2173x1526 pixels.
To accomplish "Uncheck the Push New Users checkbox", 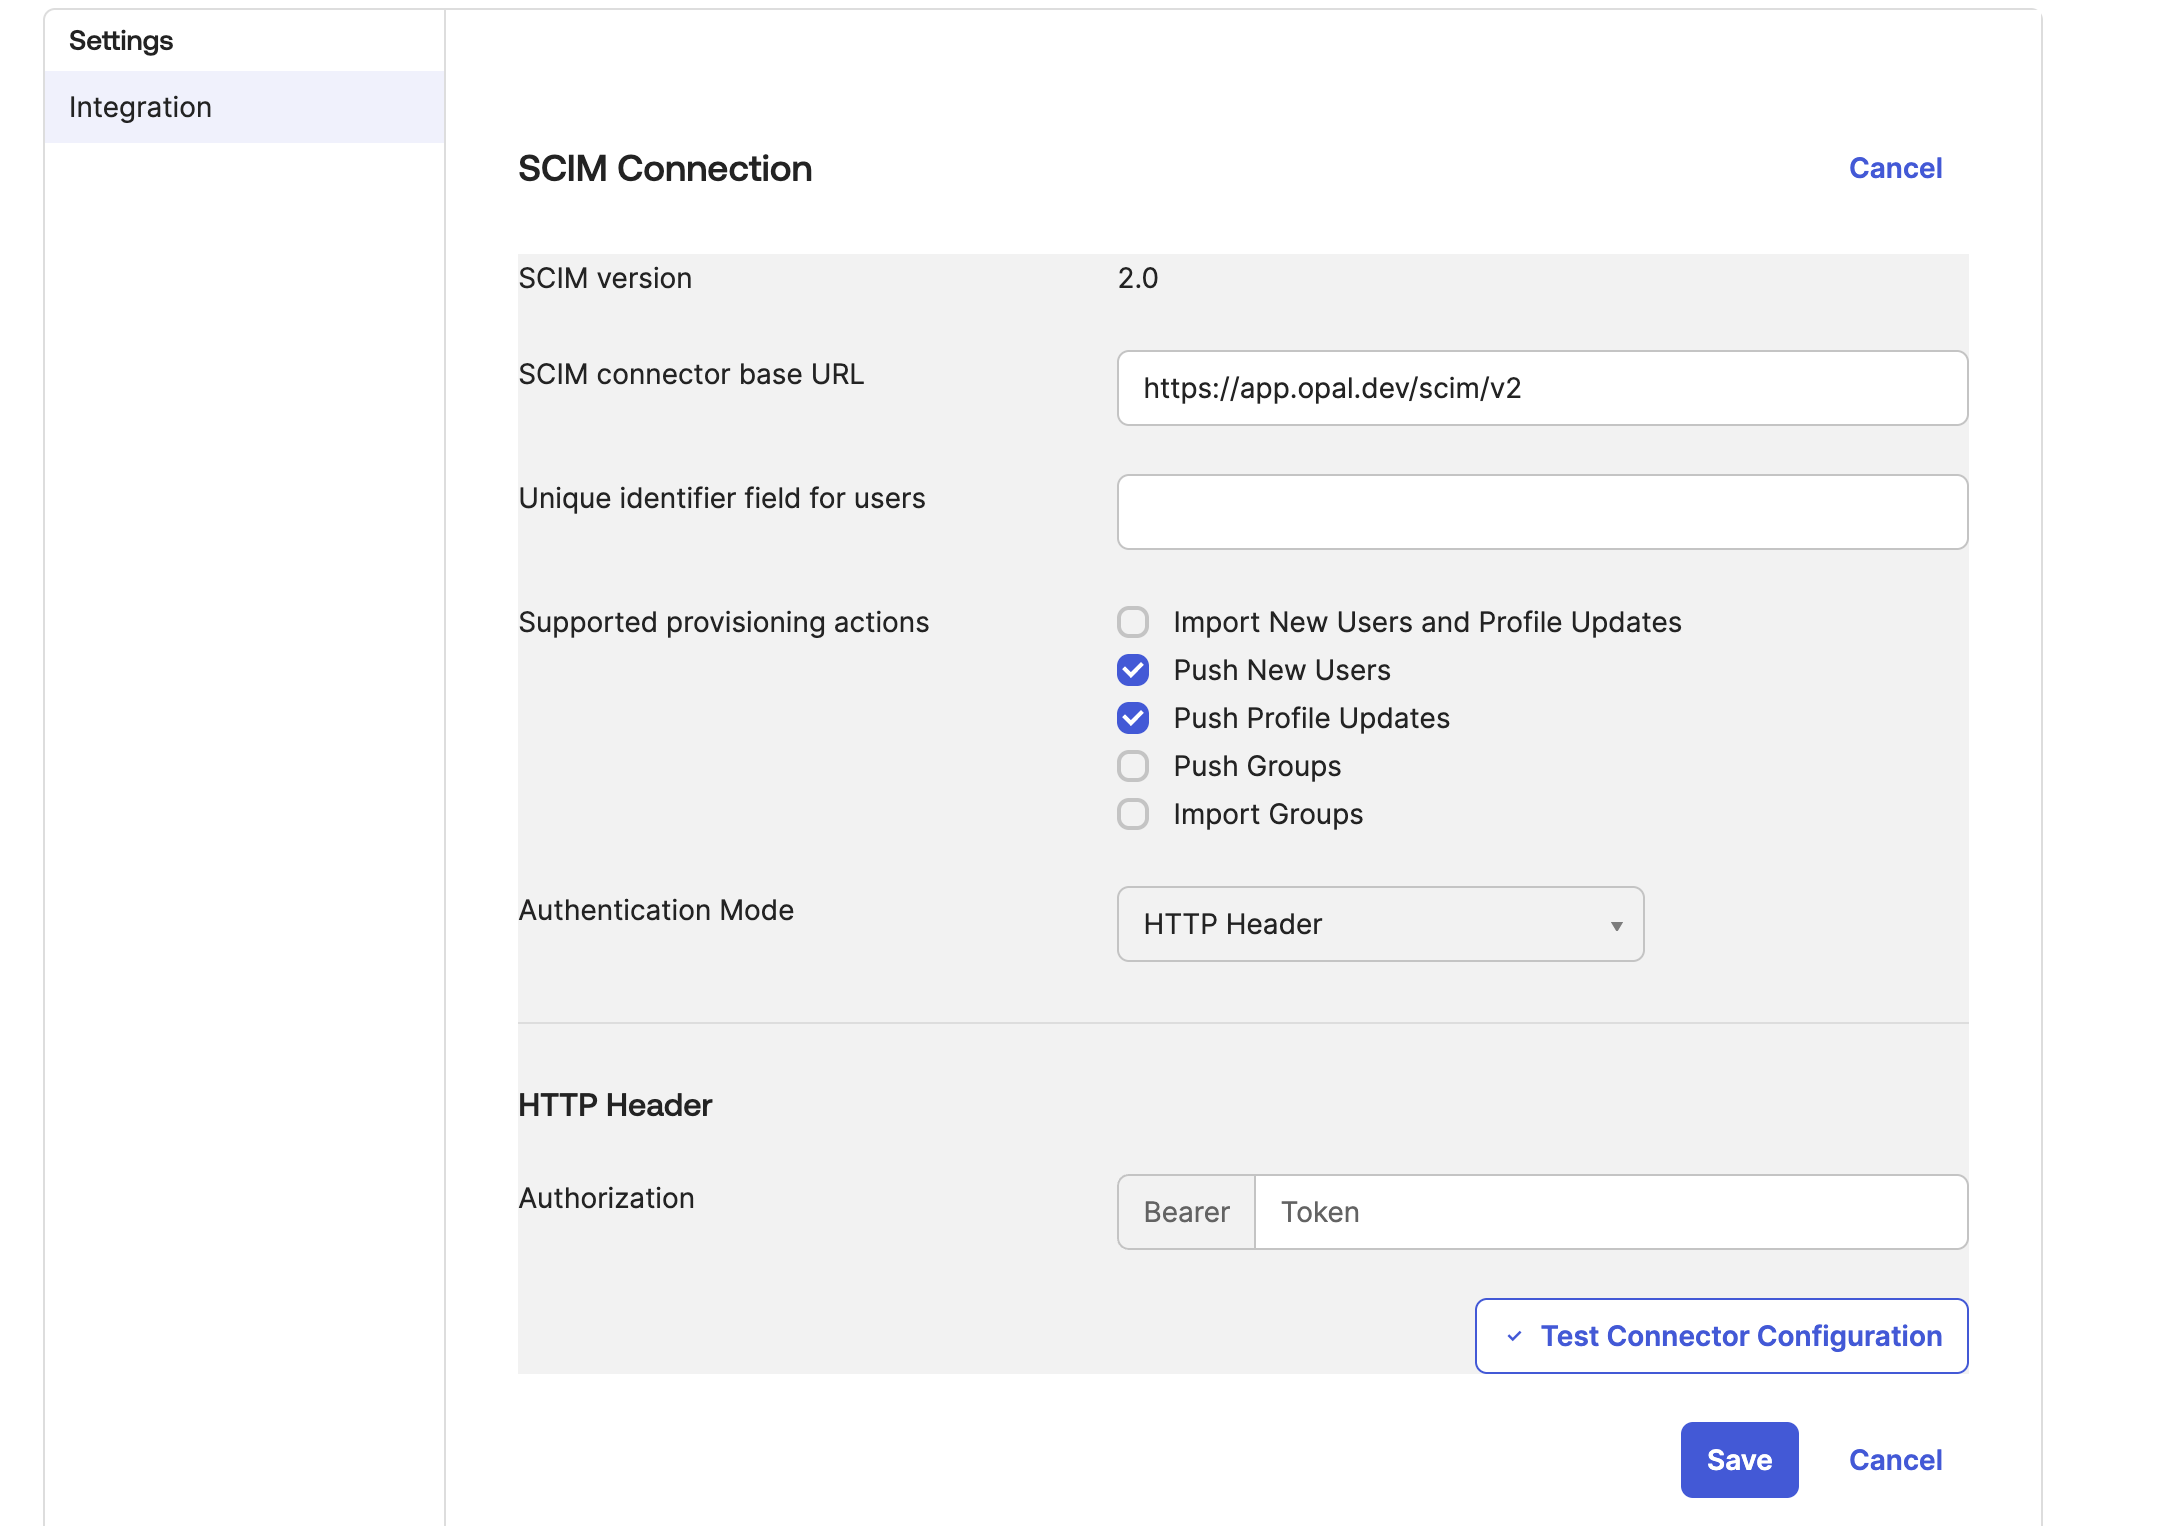I will coord(1133,670).
